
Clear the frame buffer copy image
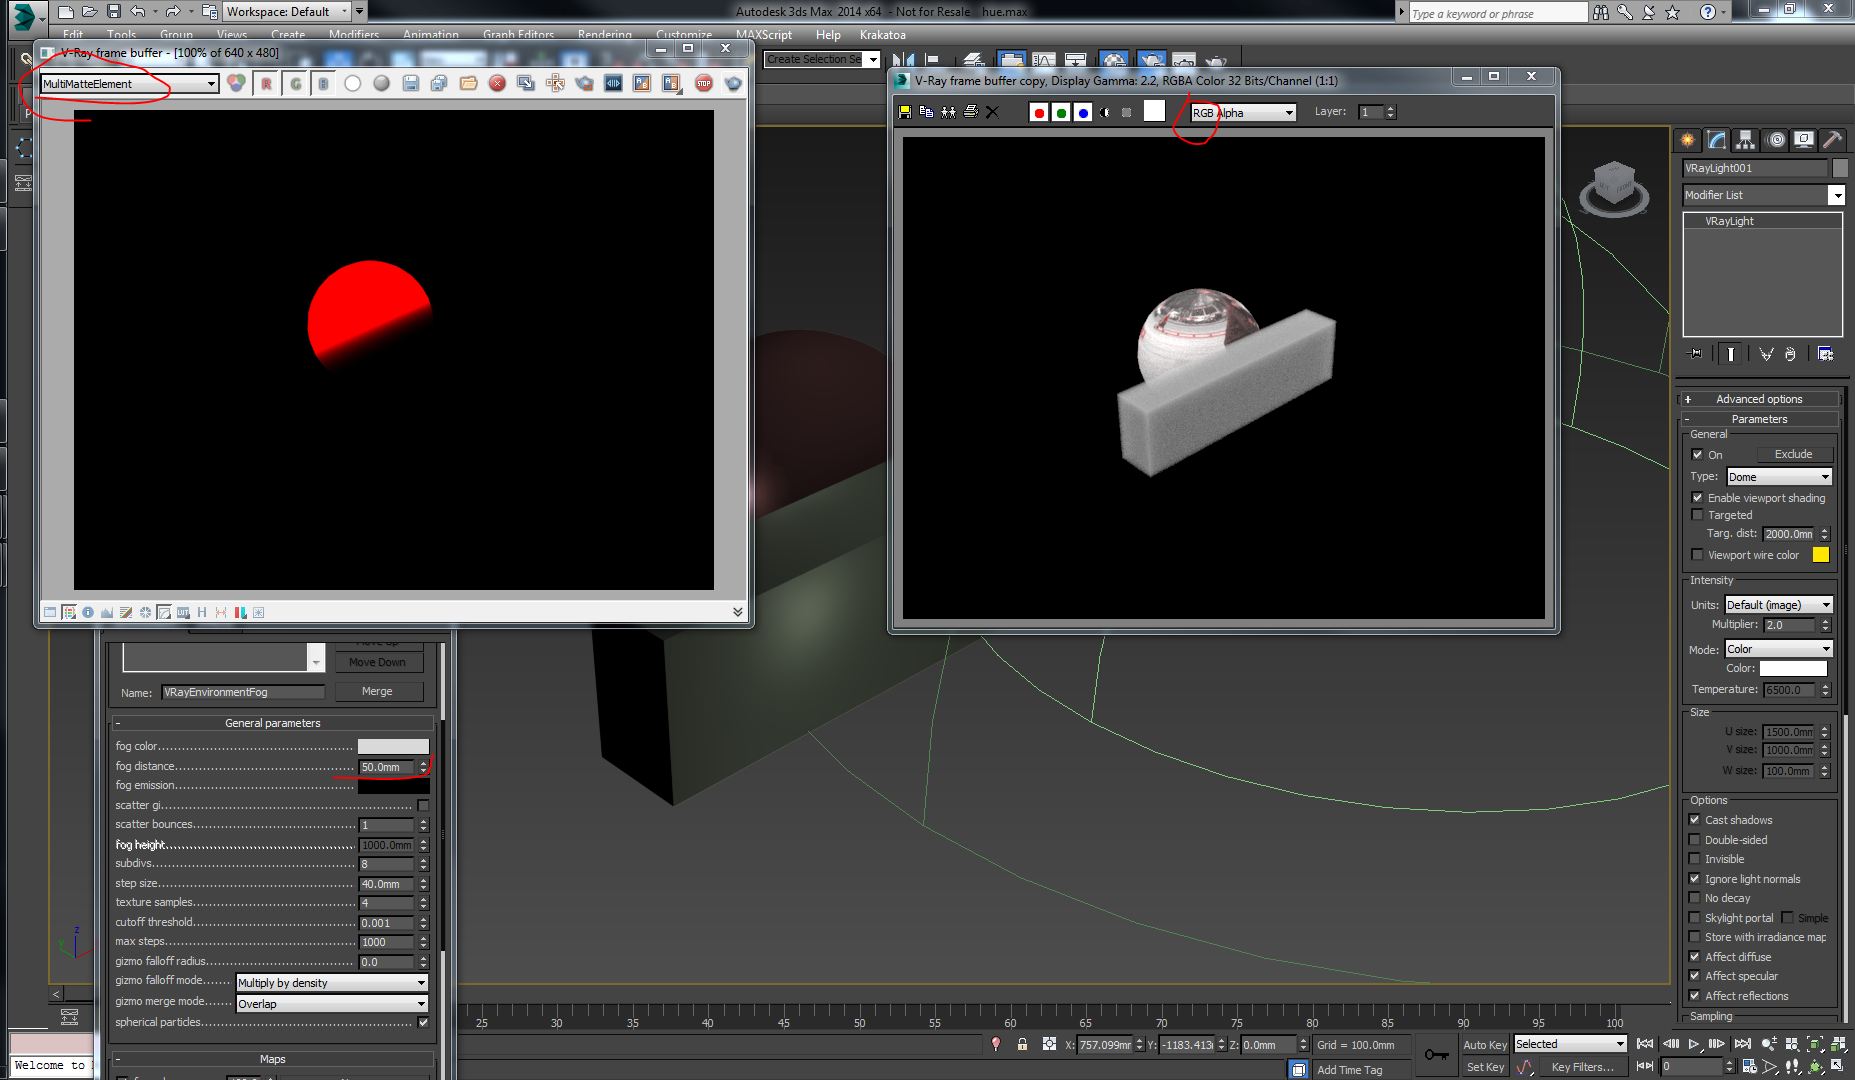(992, 112)
